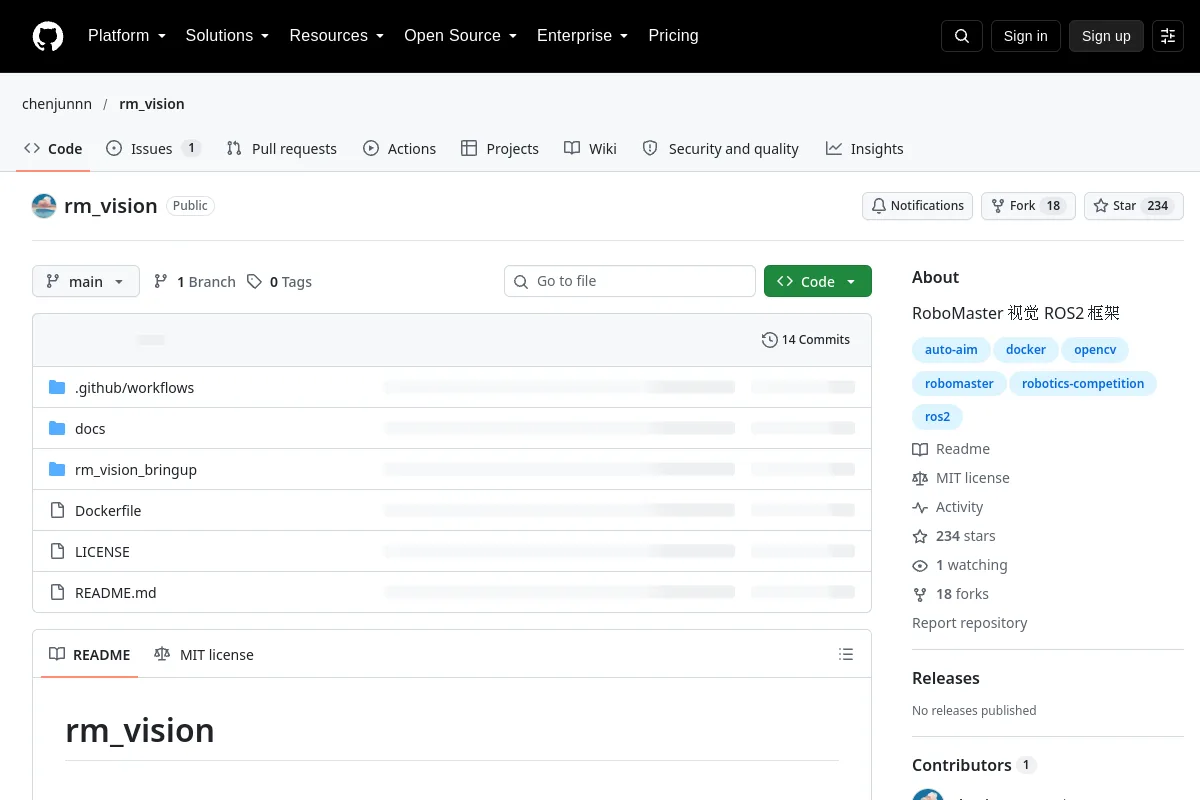Click the Go to file search field

[x=630, y=281]
